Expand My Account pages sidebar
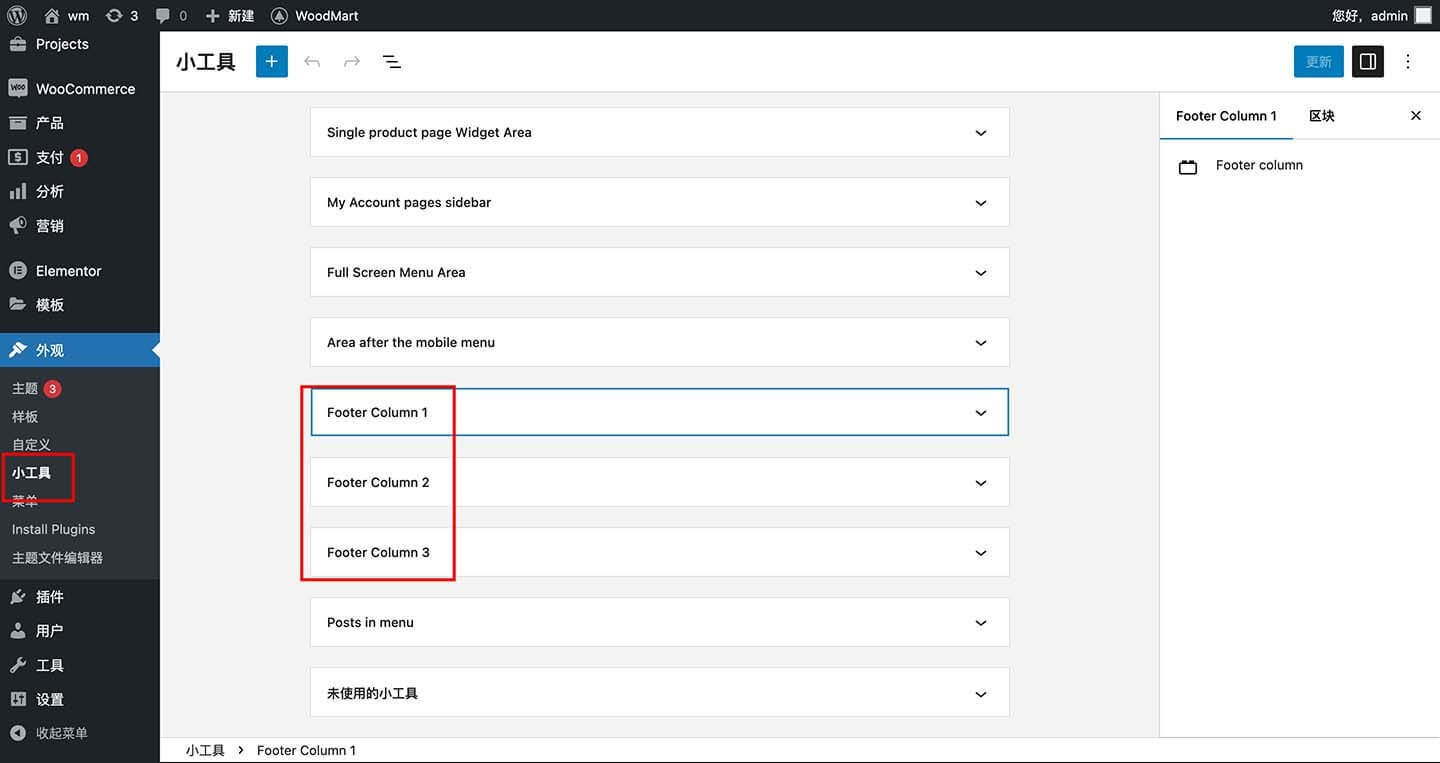This screenshot has width=1440, height=763. 660,202
